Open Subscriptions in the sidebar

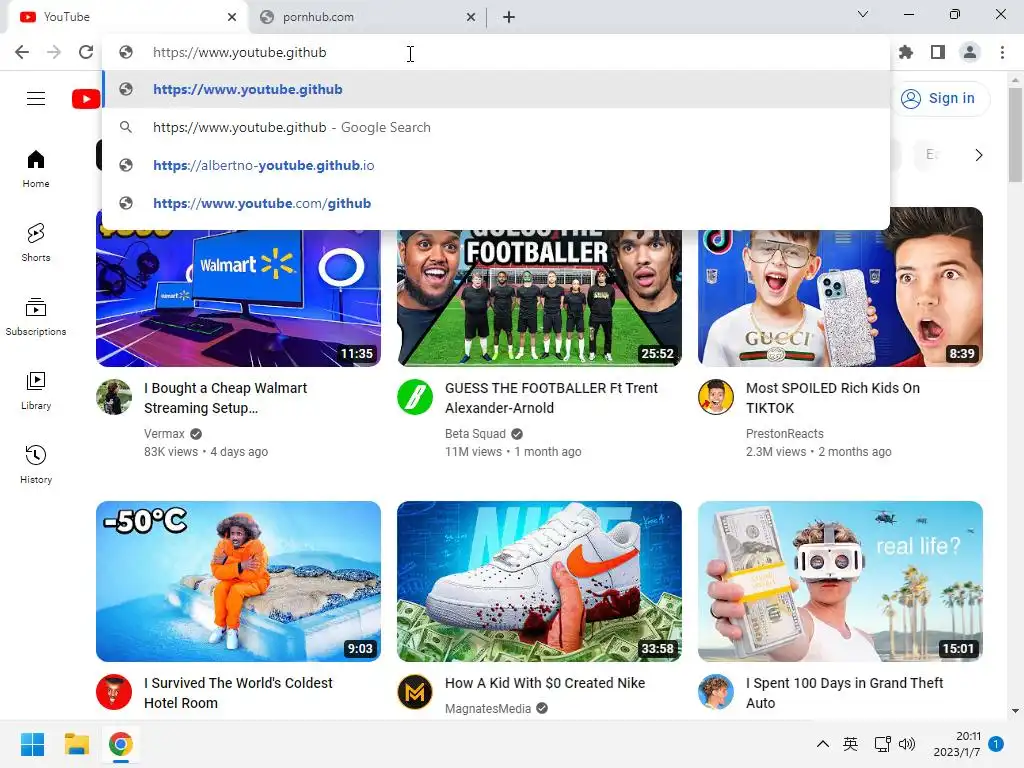pos(36,317)
